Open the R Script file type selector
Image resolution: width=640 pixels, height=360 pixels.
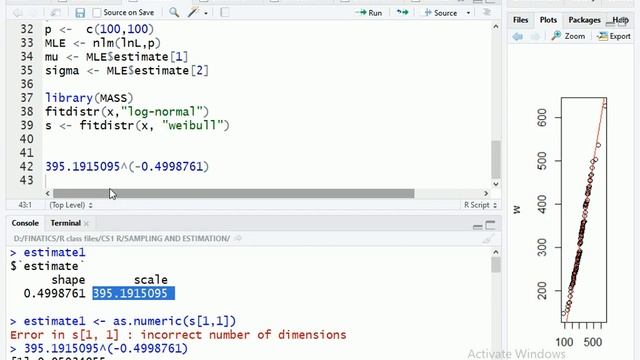[480, 205]
